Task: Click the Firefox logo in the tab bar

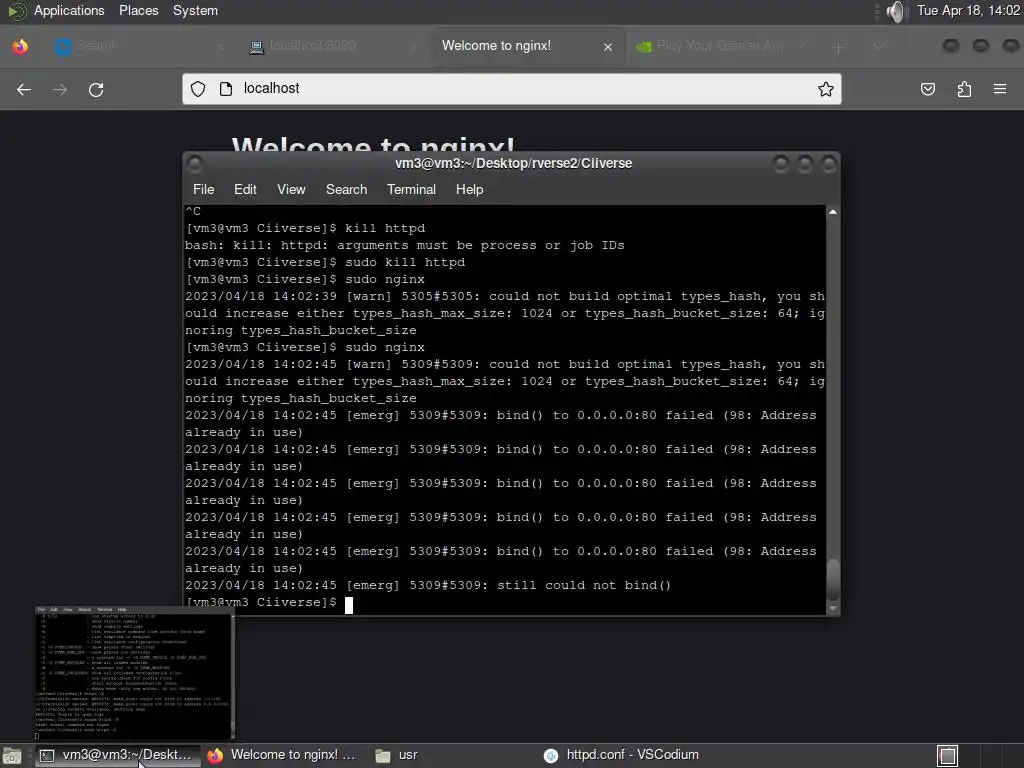Action: (20, 46)
